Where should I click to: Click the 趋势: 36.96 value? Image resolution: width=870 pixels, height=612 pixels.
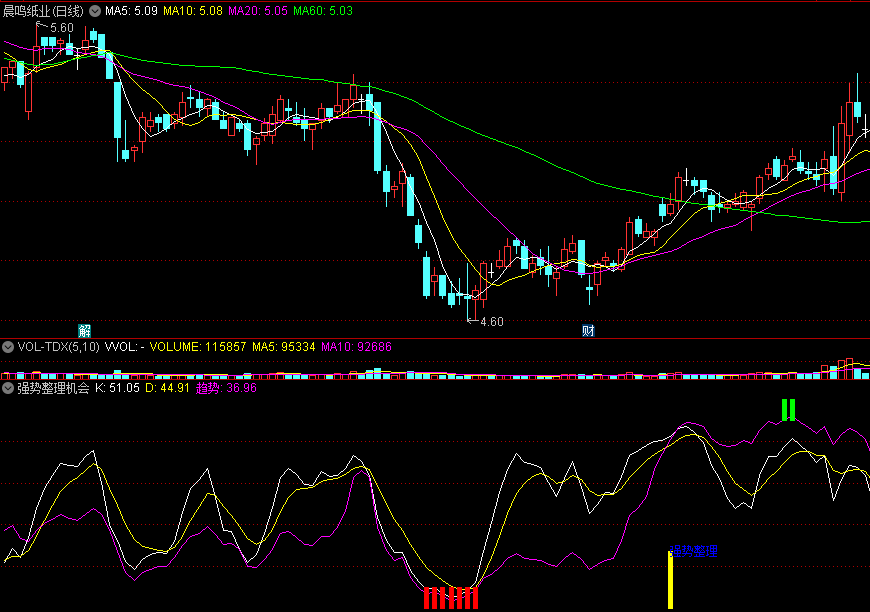pyautogui.click(x=226, y=388)
